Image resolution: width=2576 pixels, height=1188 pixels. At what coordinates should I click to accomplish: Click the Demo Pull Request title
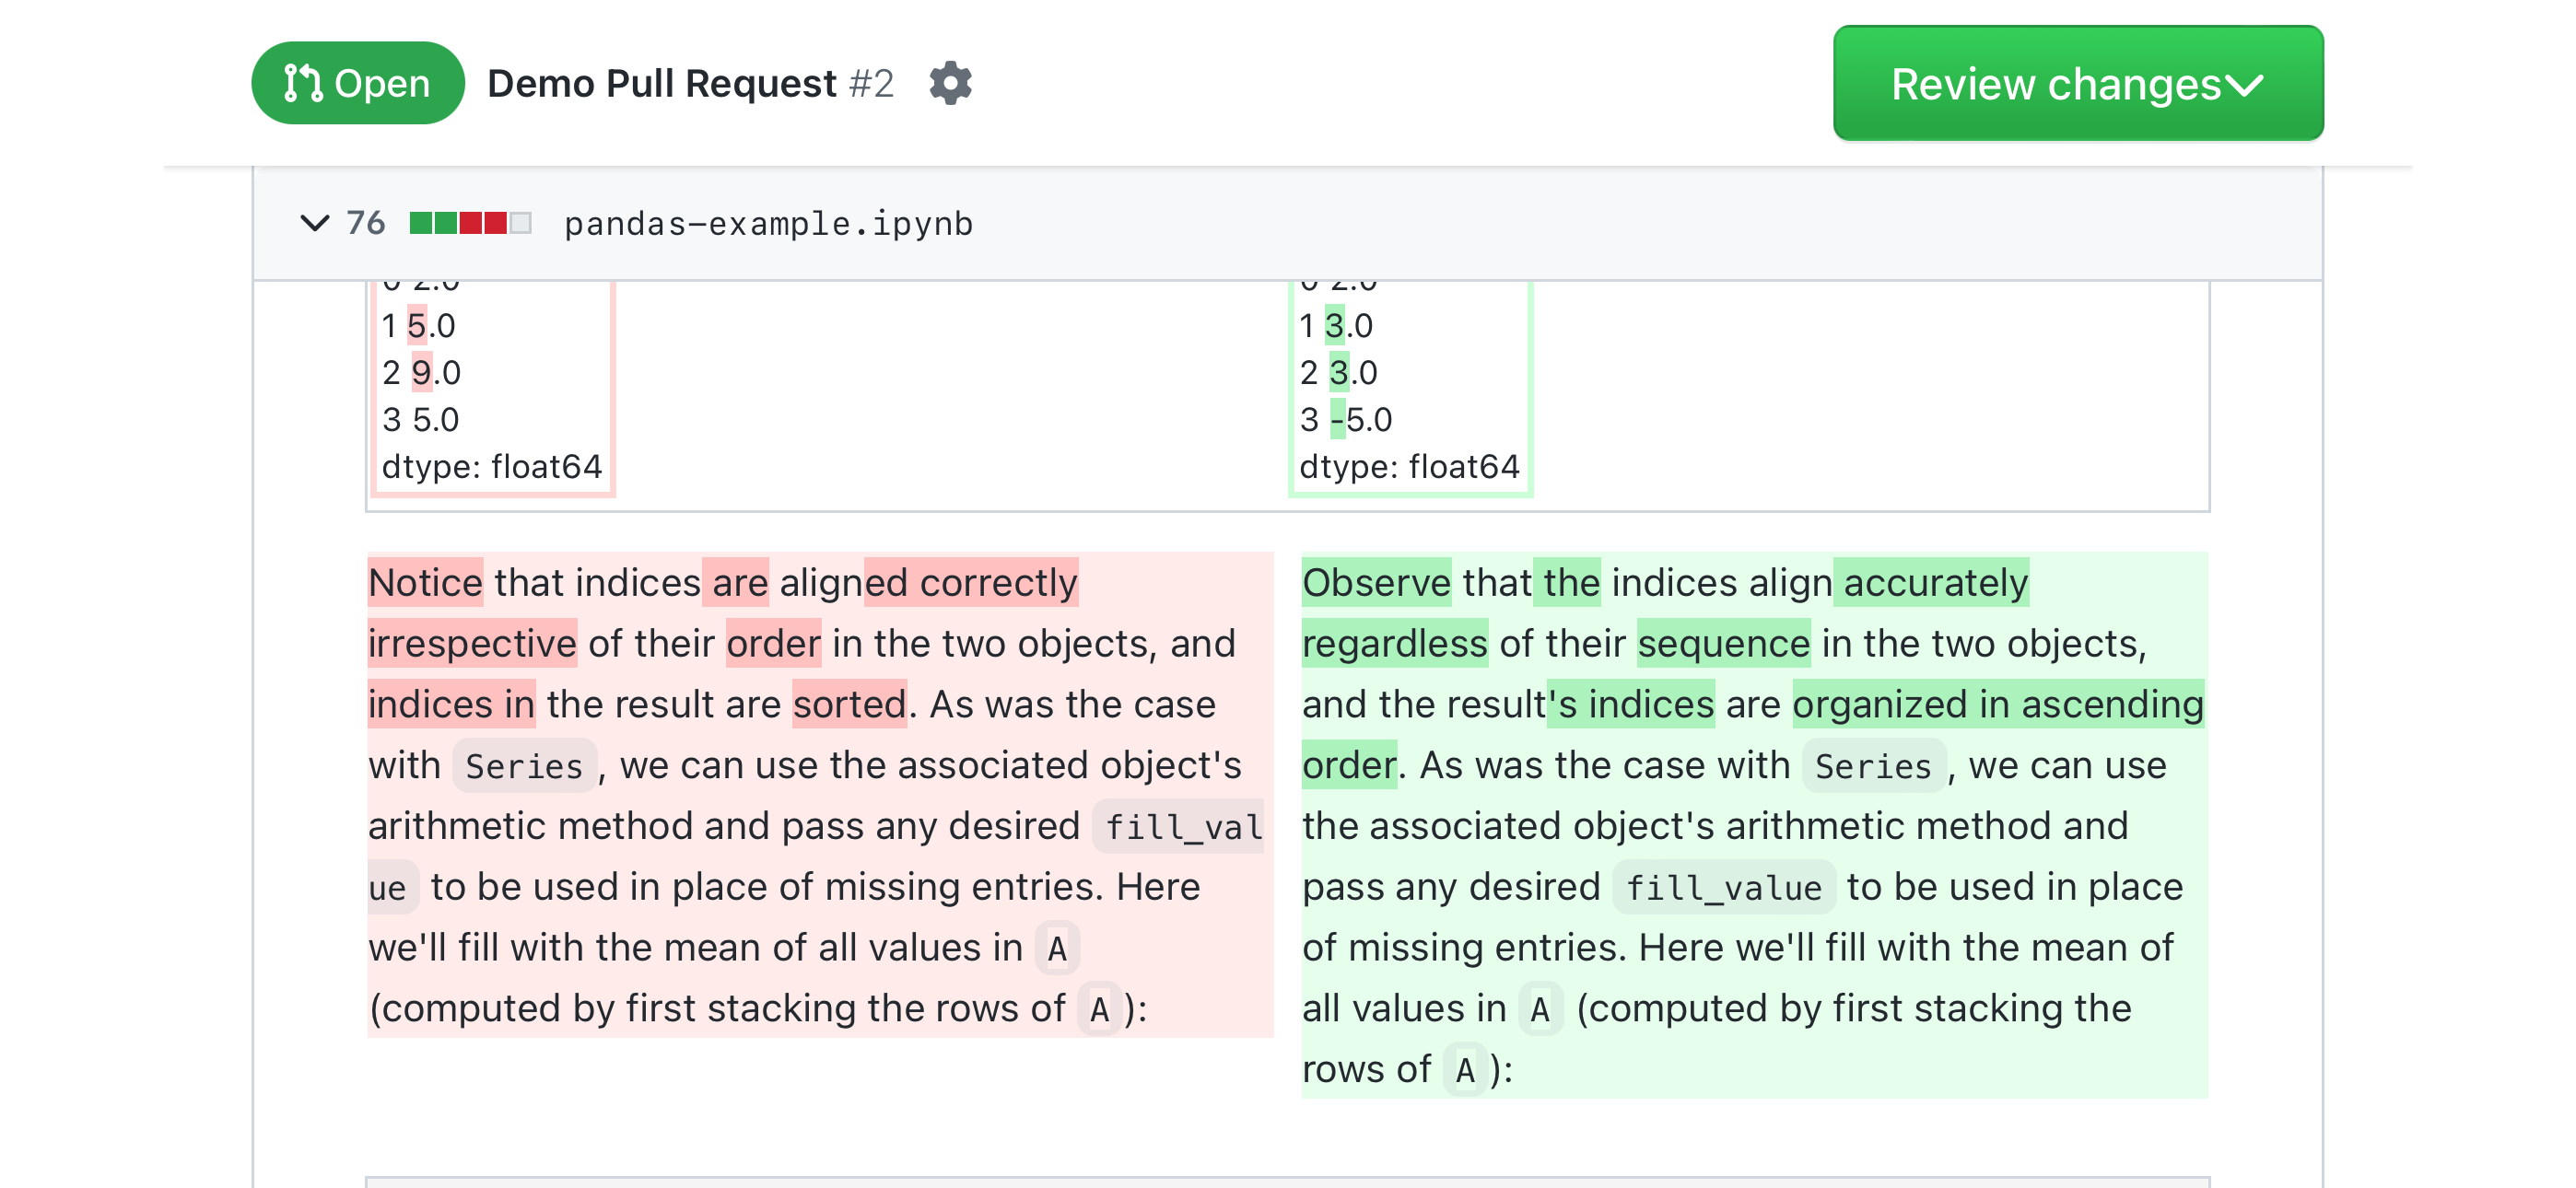tap(661, 84)
